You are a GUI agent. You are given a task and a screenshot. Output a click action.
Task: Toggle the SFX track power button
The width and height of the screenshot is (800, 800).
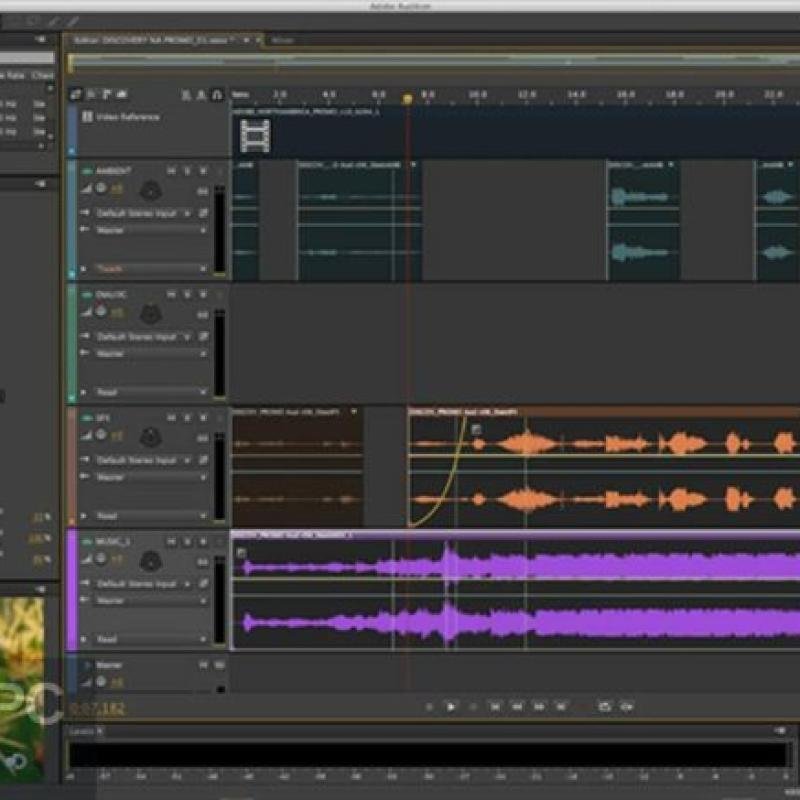(x=87, y=418)
